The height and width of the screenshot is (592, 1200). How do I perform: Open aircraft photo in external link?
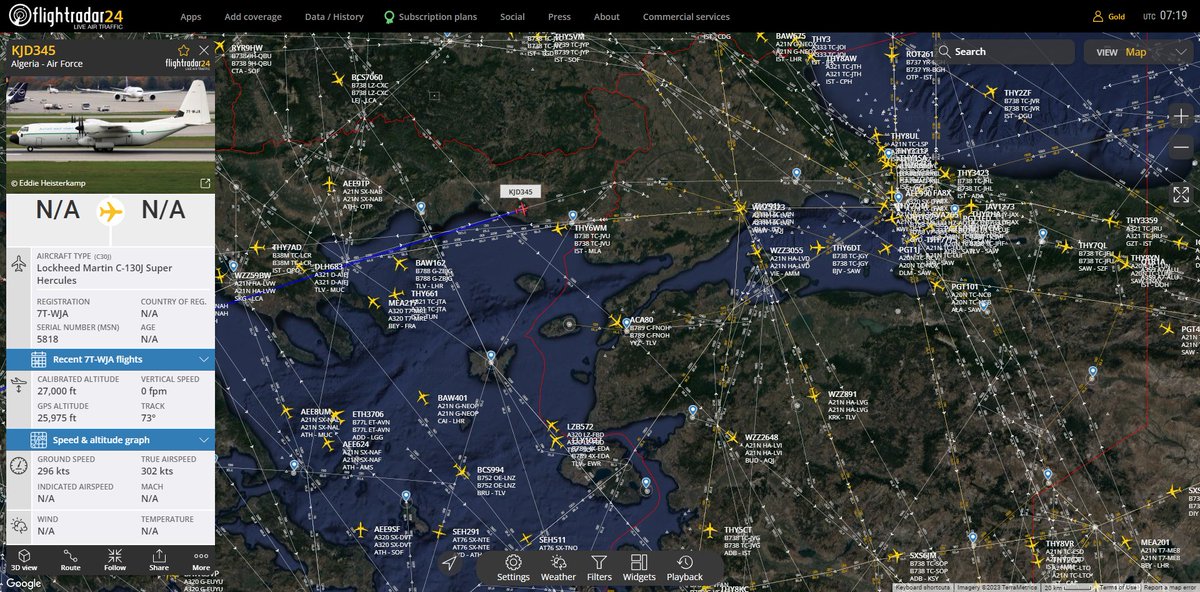tap(205, 183)
